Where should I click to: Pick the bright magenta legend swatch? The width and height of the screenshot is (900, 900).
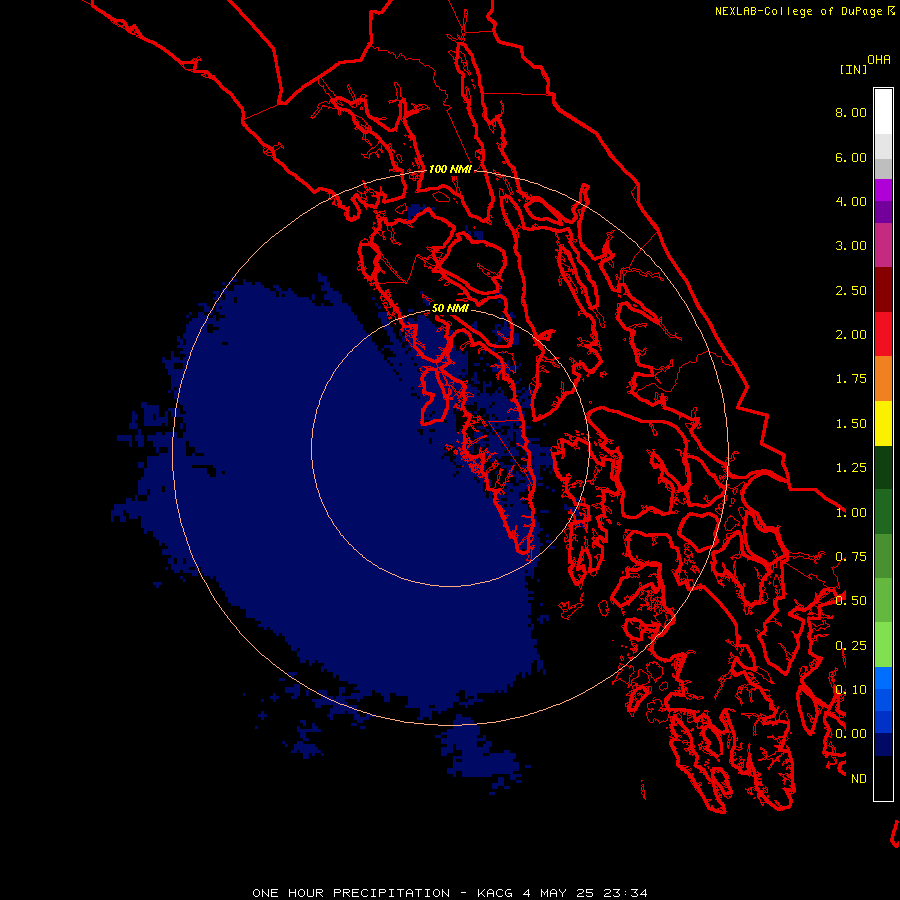pos(883,190)
